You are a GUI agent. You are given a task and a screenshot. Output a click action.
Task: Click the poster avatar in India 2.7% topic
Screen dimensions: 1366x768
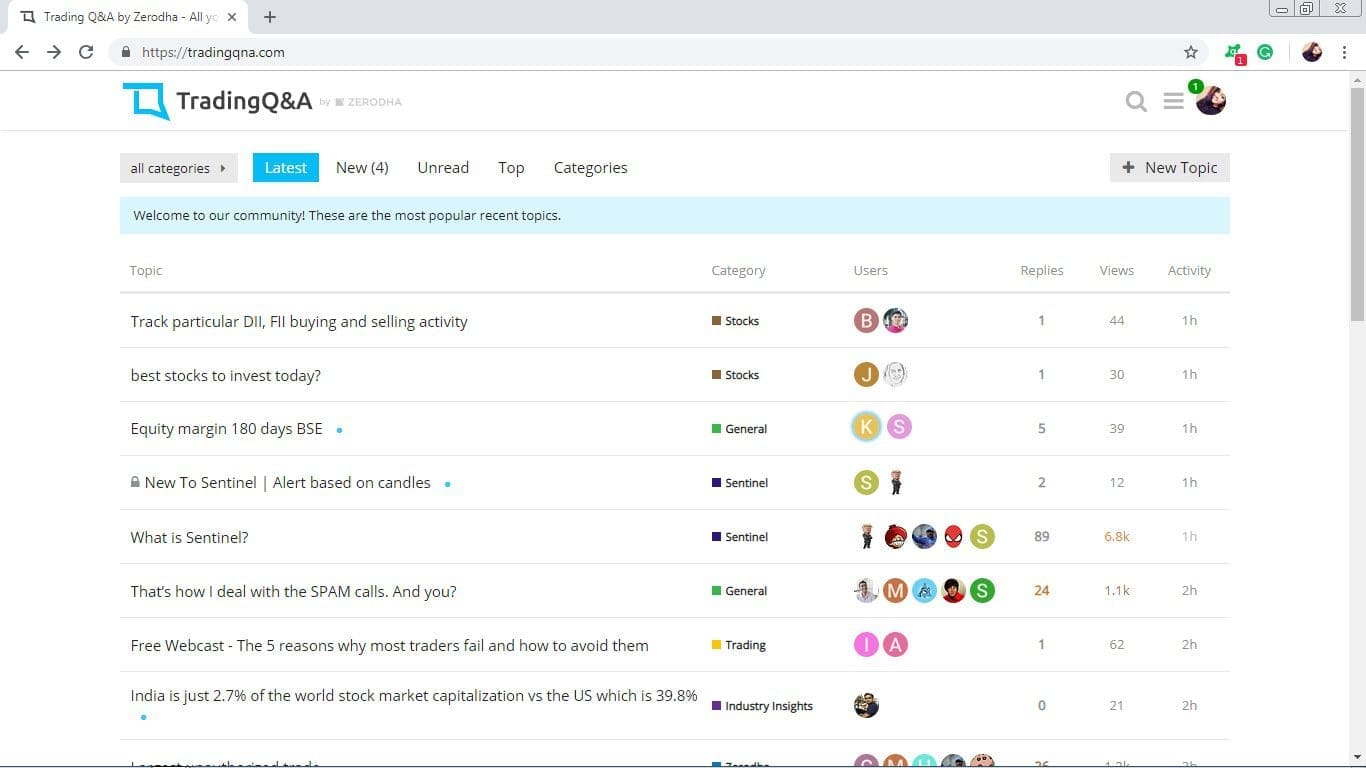(866, 705)
